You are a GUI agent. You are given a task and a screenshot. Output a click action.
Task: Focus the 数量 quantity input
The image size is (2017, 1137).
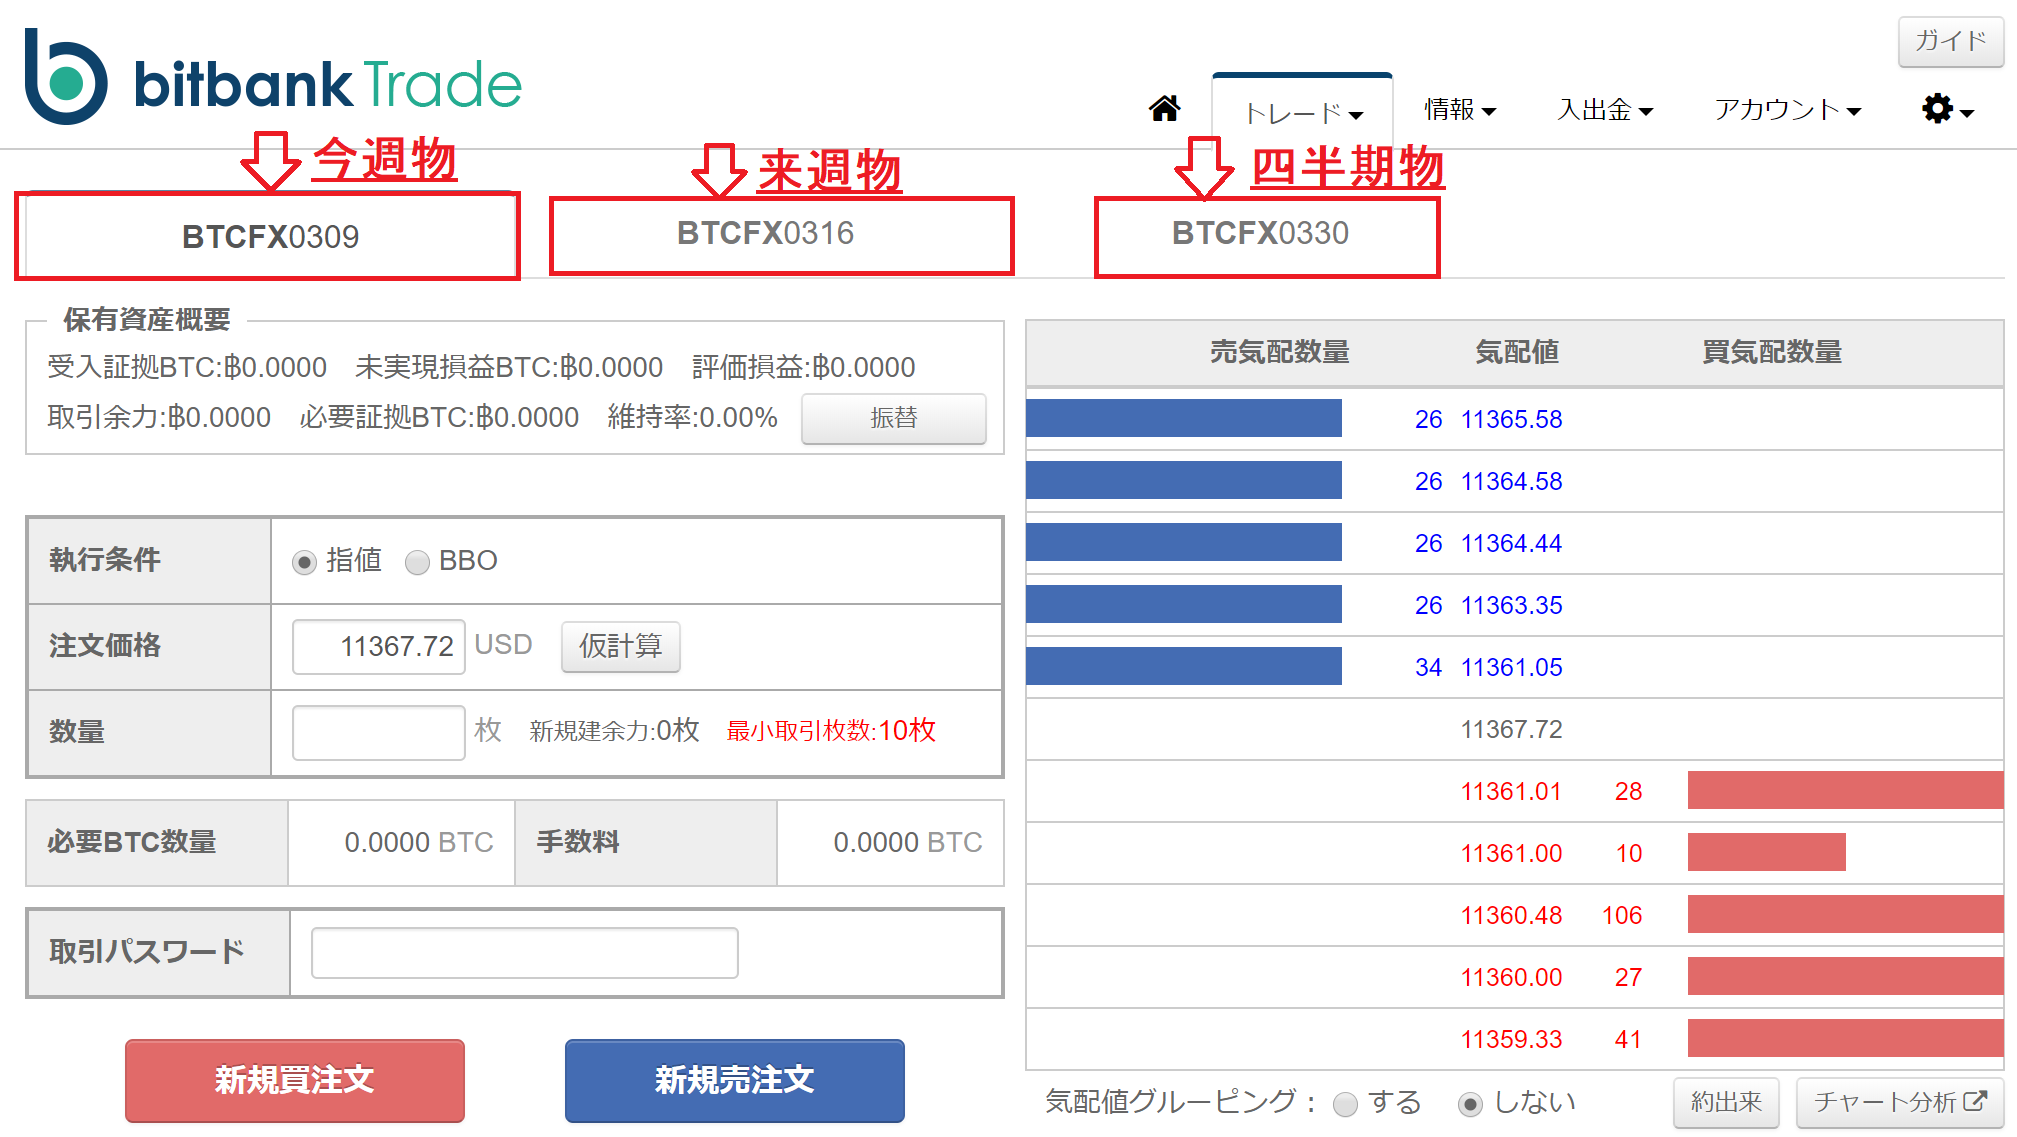(378, 732)
